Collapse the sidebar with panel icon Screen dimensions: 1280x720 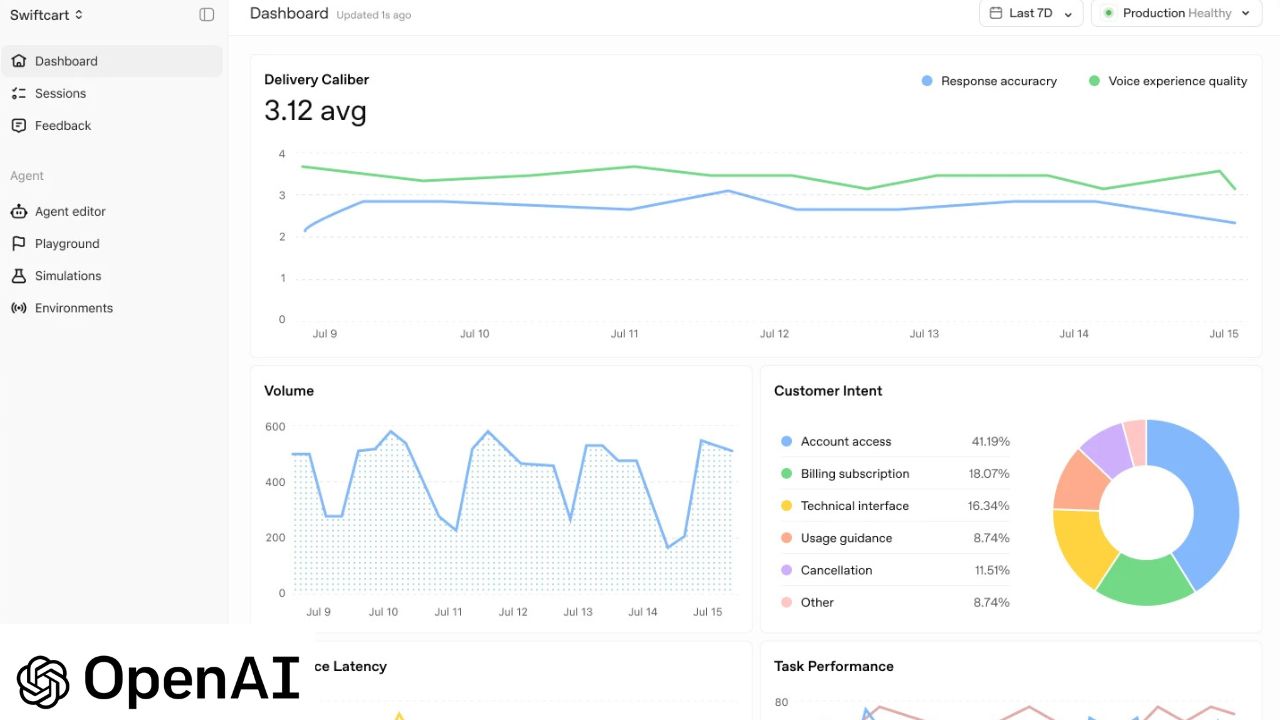point(207,14)
